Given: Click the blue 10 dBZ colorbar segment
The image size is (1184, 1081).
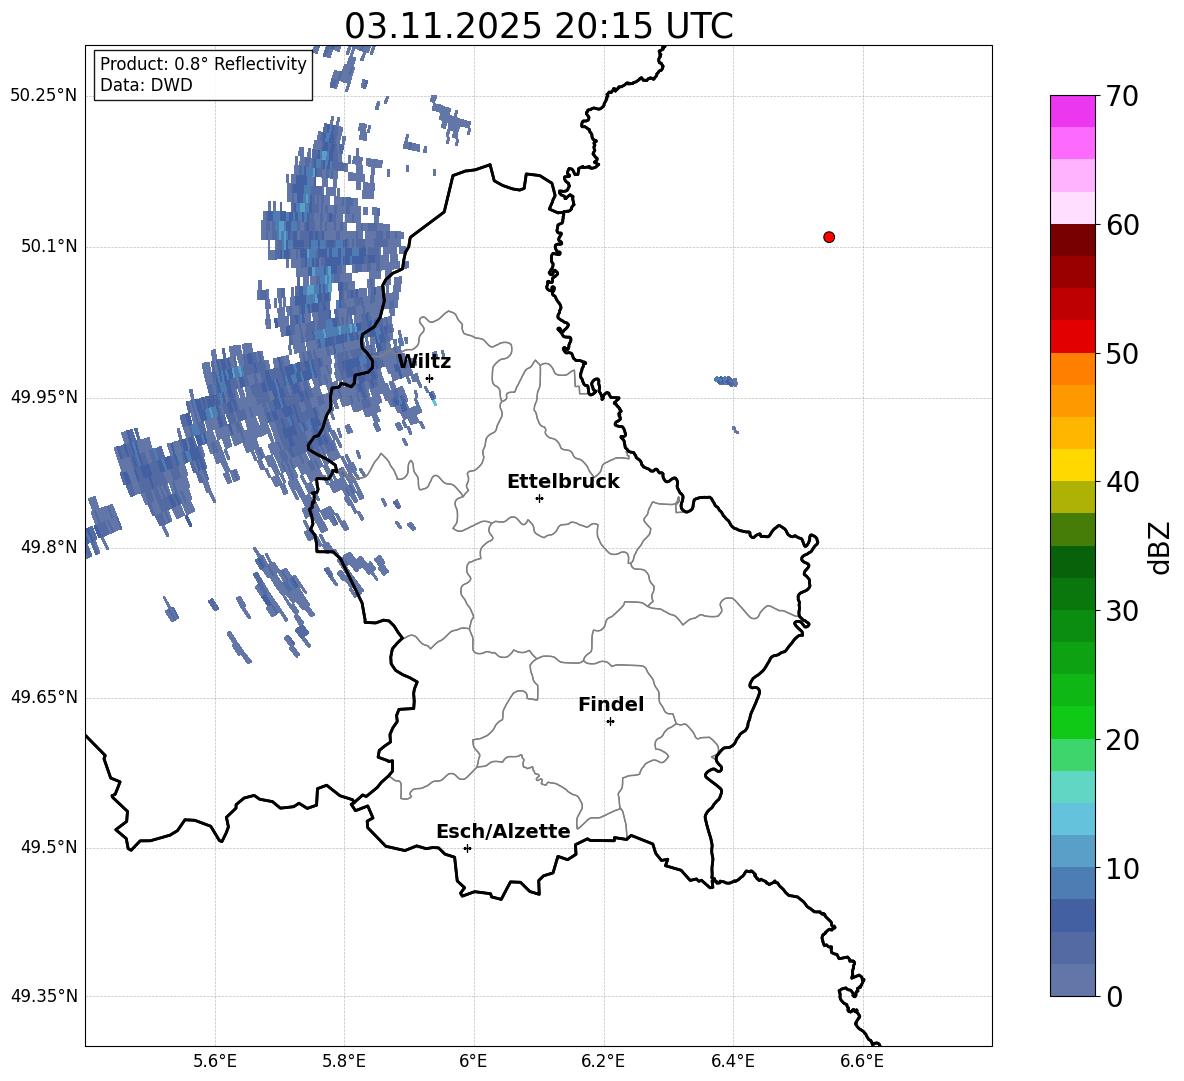Looking at the screenshot, I should 1072,851.
